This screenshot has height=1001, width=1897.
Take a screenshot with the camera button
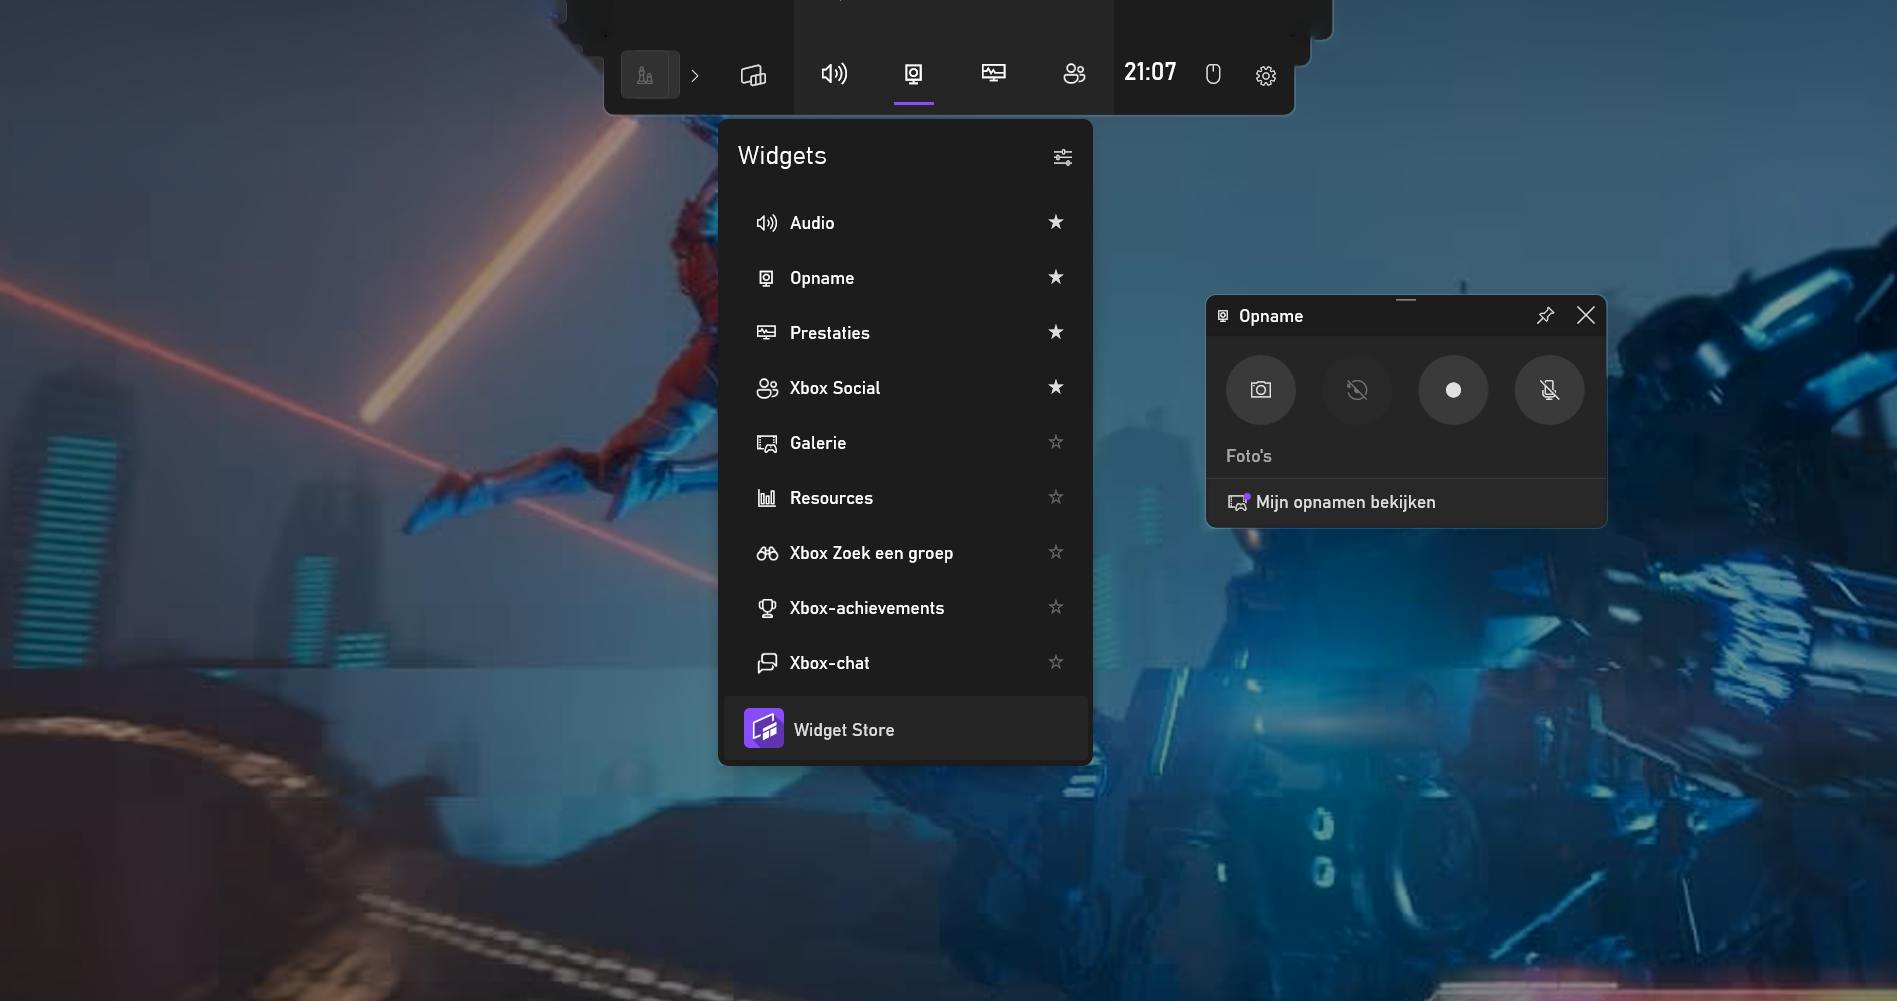point(1261,390)
